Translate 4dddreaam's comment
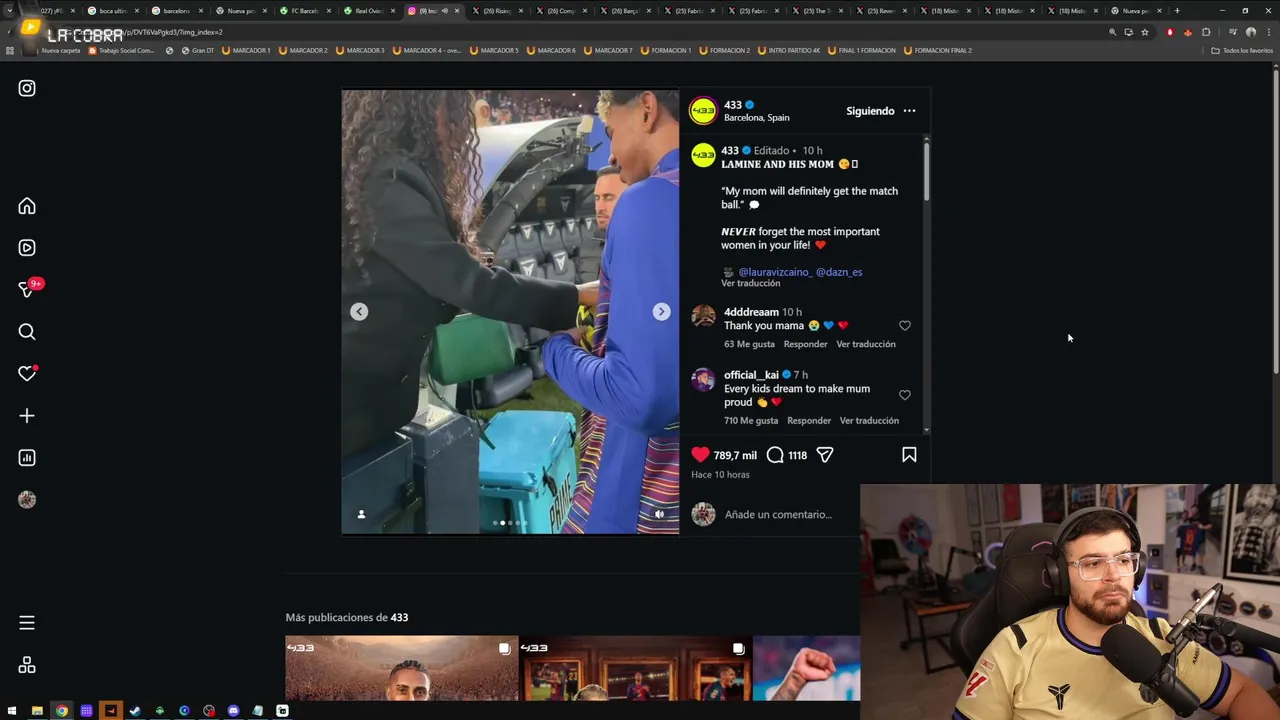 pyautogui.click(x=866, y=344)
